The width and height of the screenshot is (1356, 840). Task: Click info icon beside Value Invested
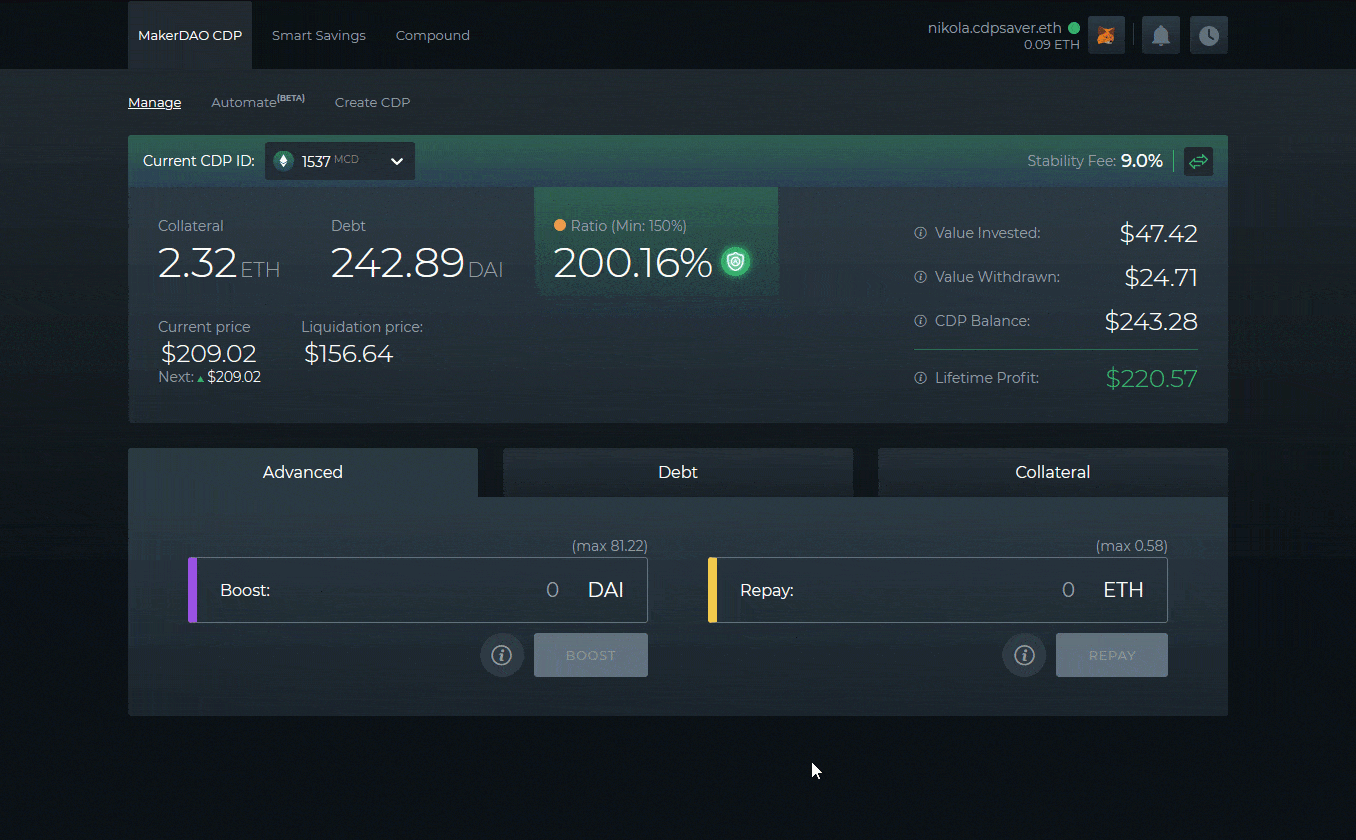919,232
